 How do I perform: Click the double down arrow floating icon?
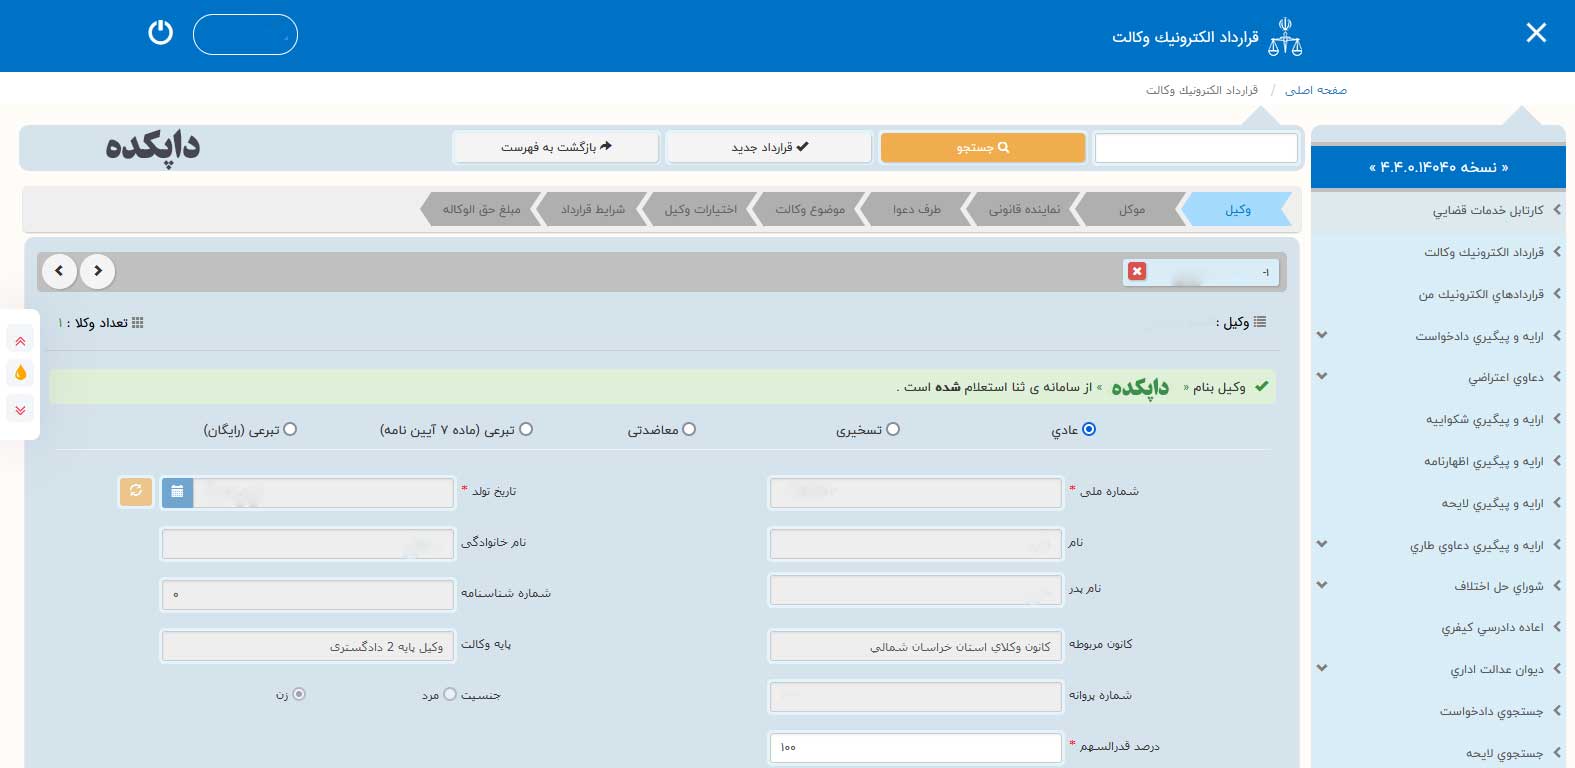[x=20, y=409]
